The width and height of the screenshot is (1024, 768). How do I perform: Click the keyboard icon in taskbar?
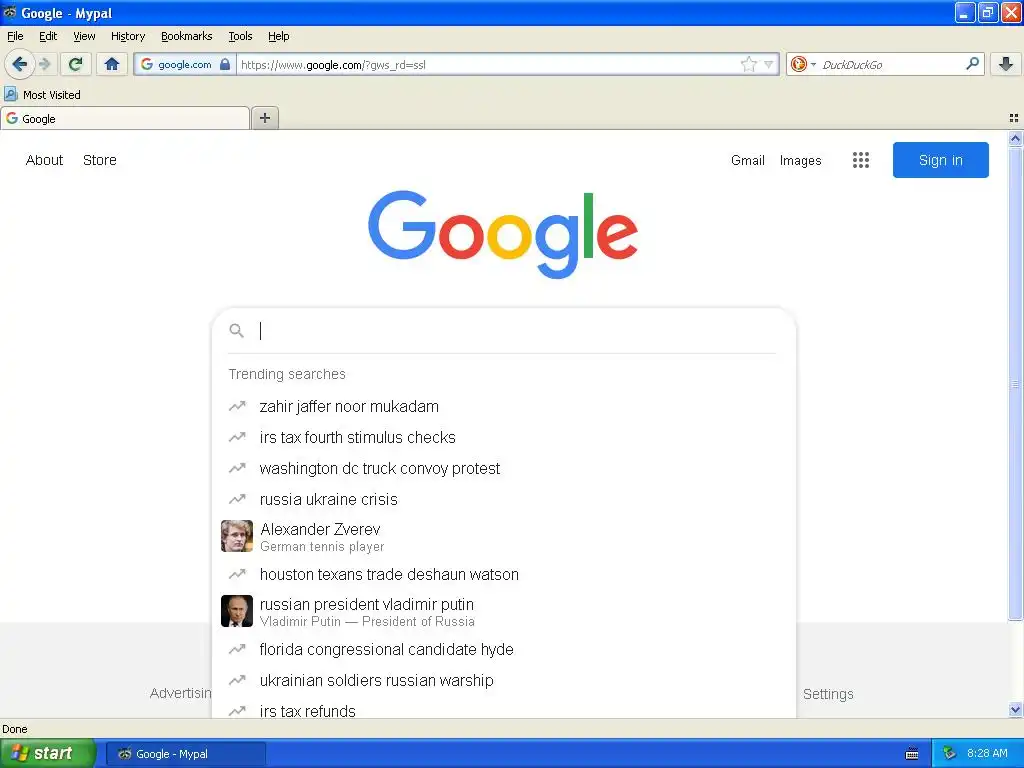tap(912, 754)
